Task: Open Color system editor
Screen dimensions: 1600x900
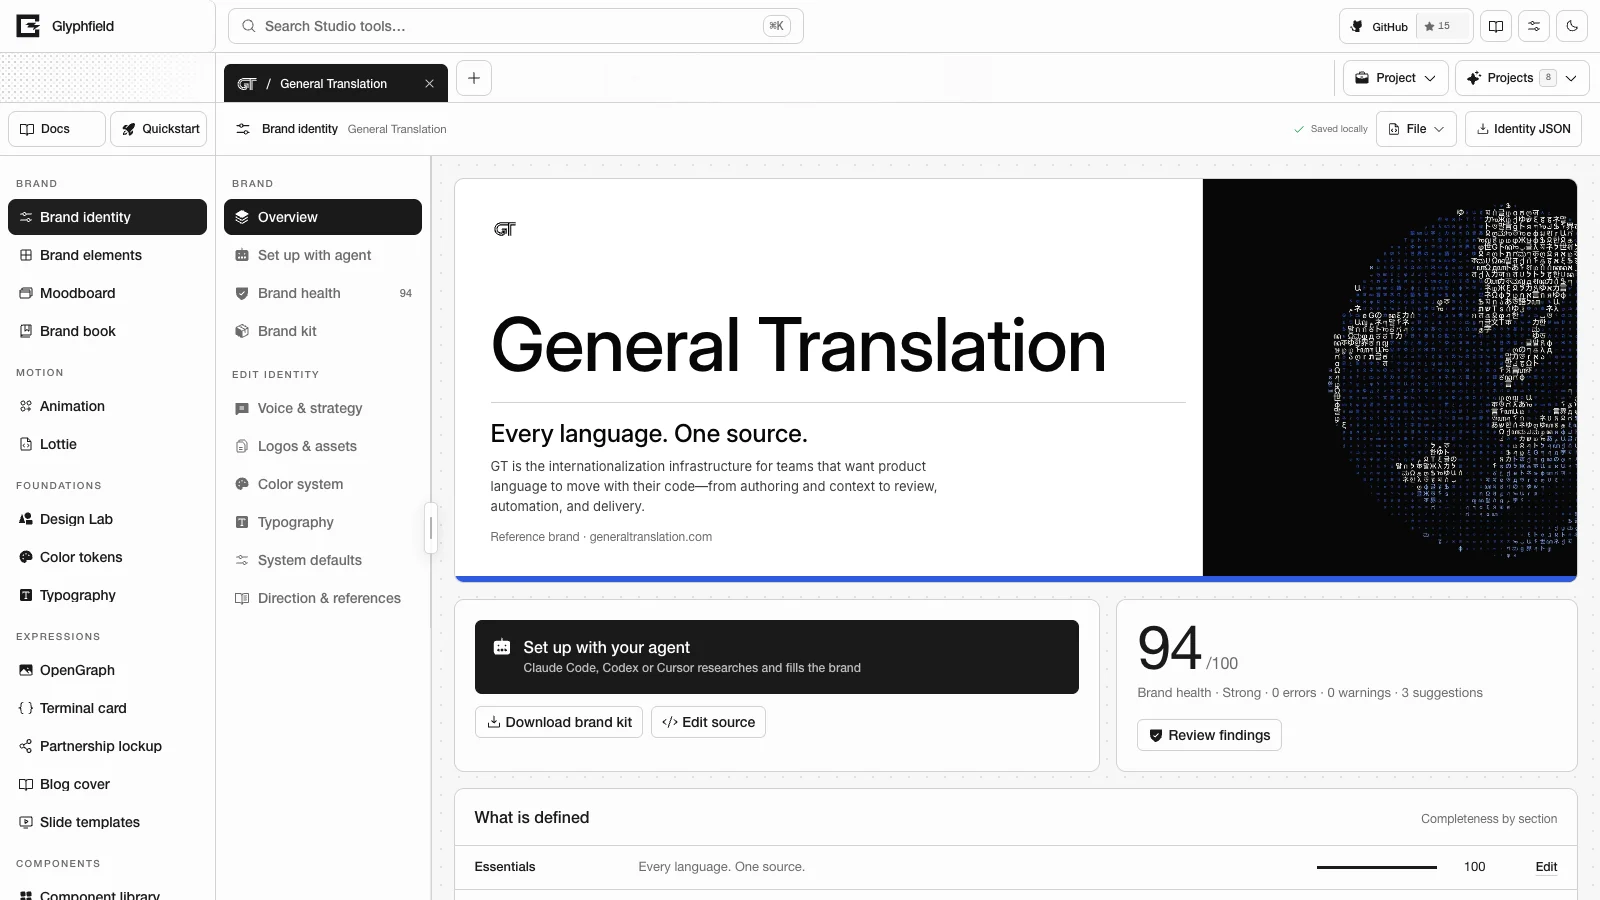Action: (x=323, y=484)
